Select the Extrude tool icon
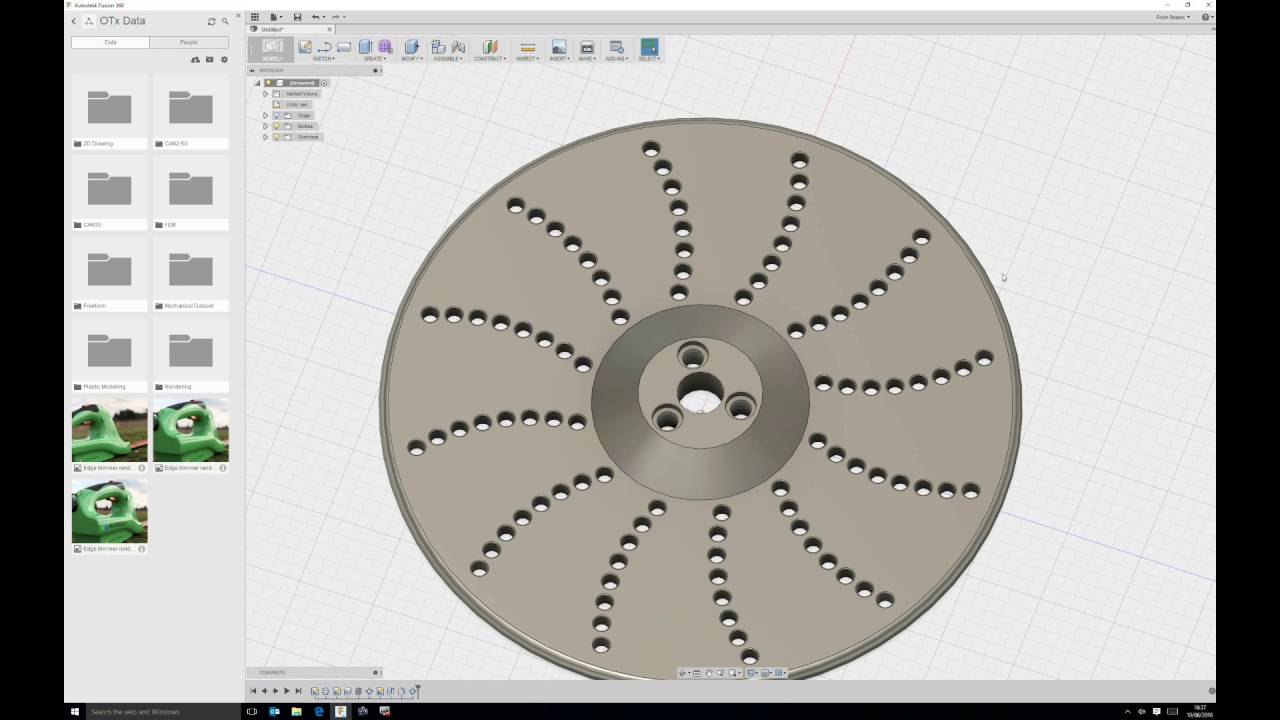The image size is (1280, 720). click(365, 47)
